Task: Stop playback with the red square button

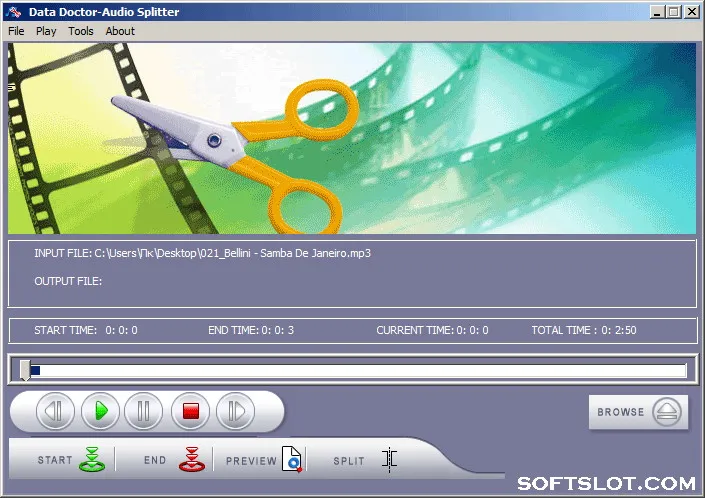Action: pyautogui.click(x=191, y=411)
